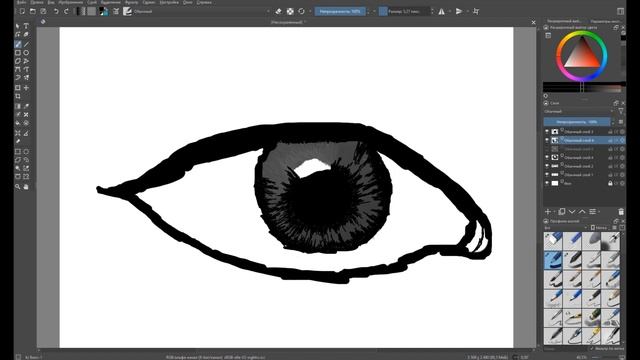Add a new layer with plus icon

[x=548, y=211]
